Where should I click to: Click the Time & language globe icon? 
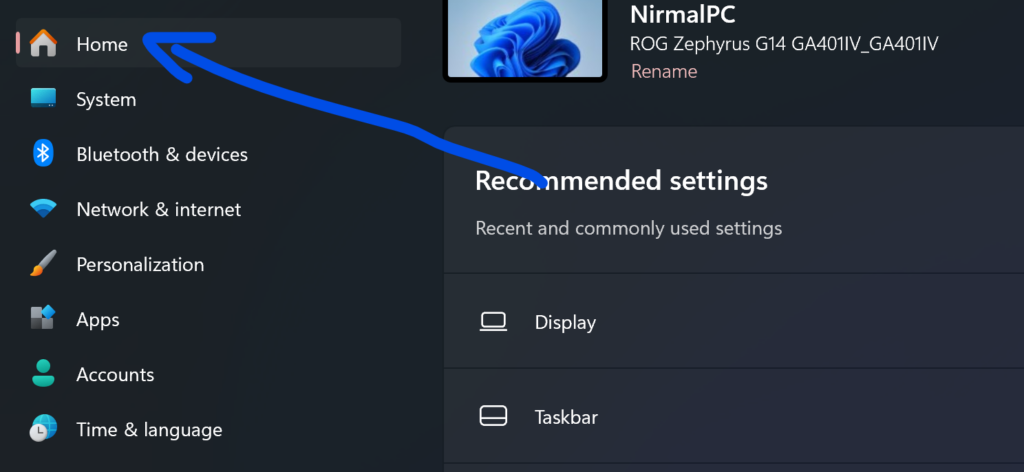coord(43,429)
